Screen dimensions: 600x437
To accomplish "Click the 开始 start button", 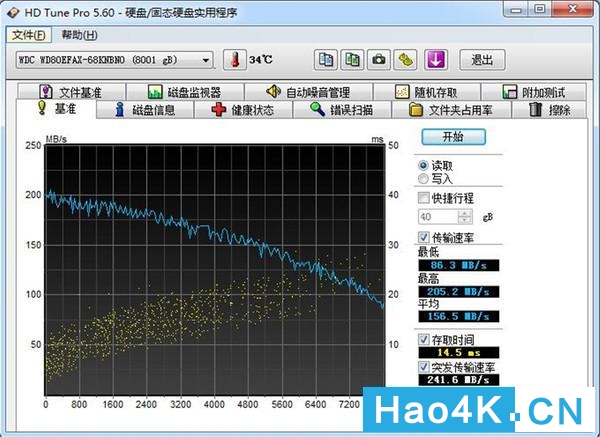I will pos(453,137).
